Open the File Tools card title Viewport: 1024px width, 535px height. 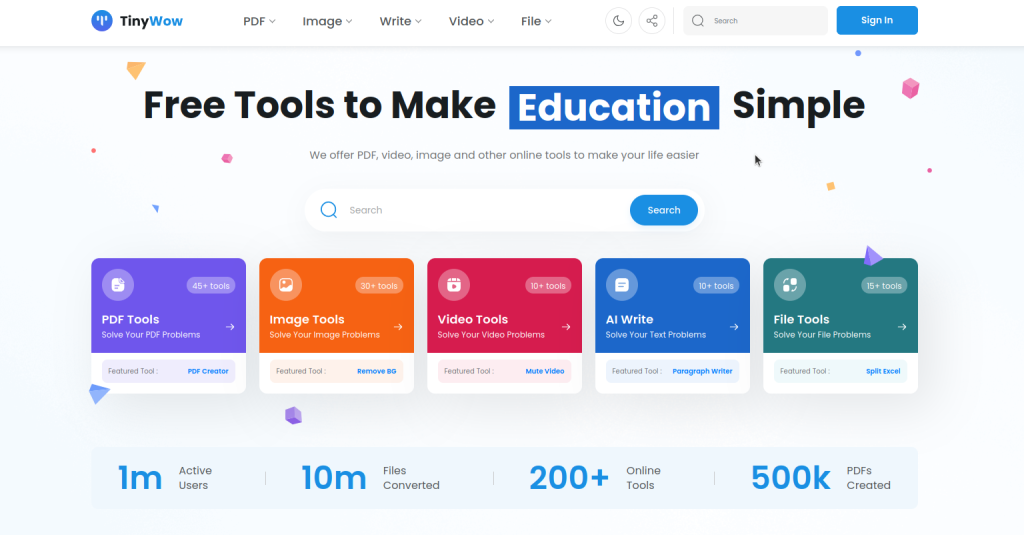801,319
